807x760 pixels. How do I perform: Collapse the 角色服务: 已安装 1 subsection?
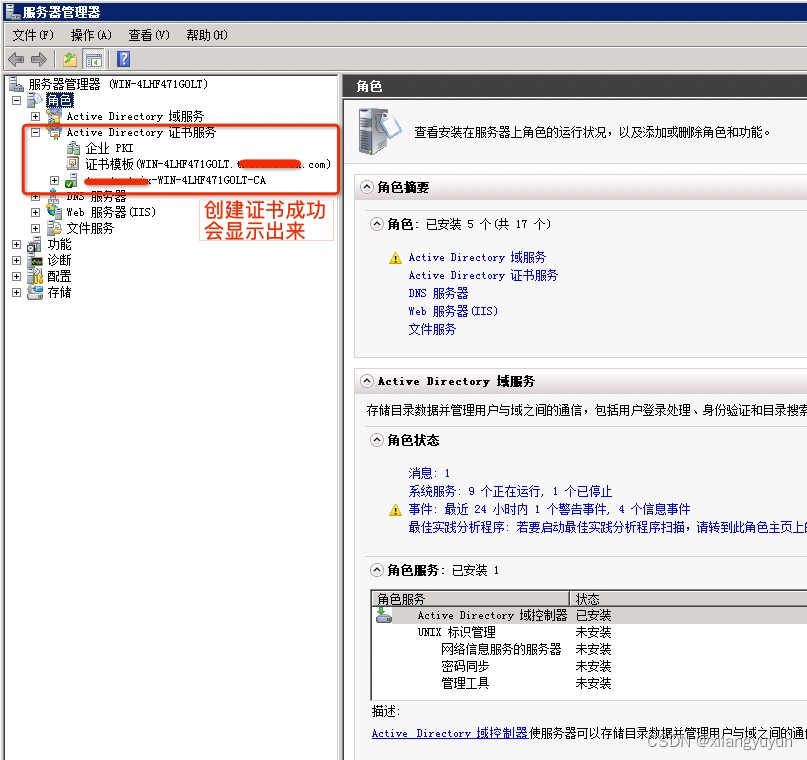(377, 570)
